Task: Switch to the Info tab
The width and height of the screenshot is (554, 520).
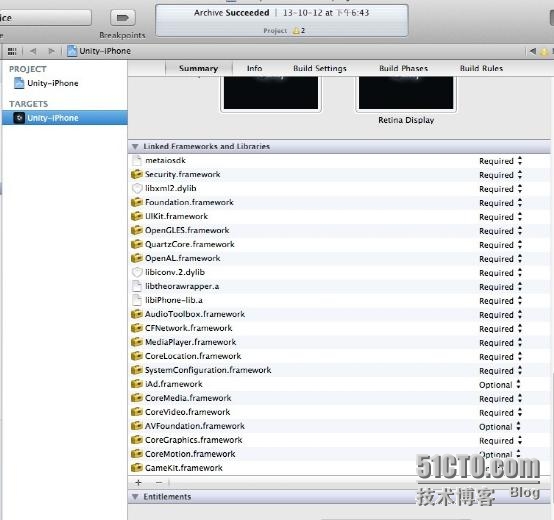Action: coord(254,68)
